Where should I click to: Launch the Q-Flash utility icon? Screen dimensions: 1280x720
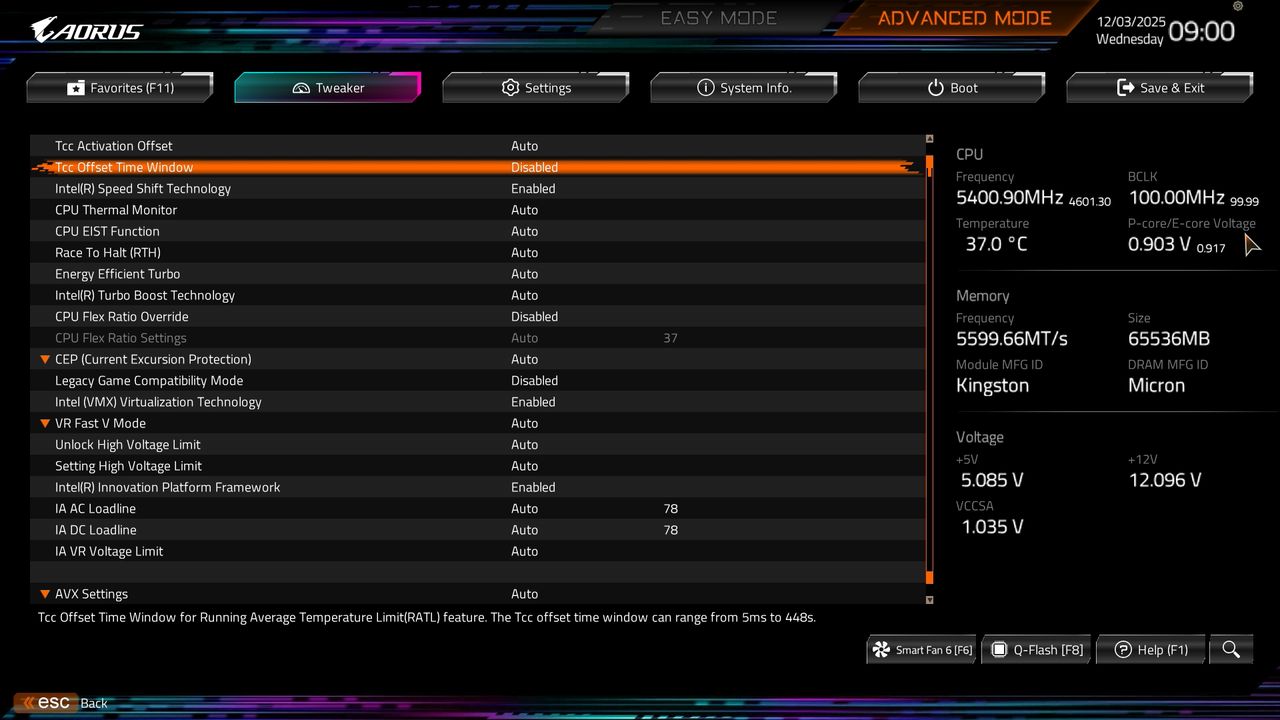[x=998, y=649]
